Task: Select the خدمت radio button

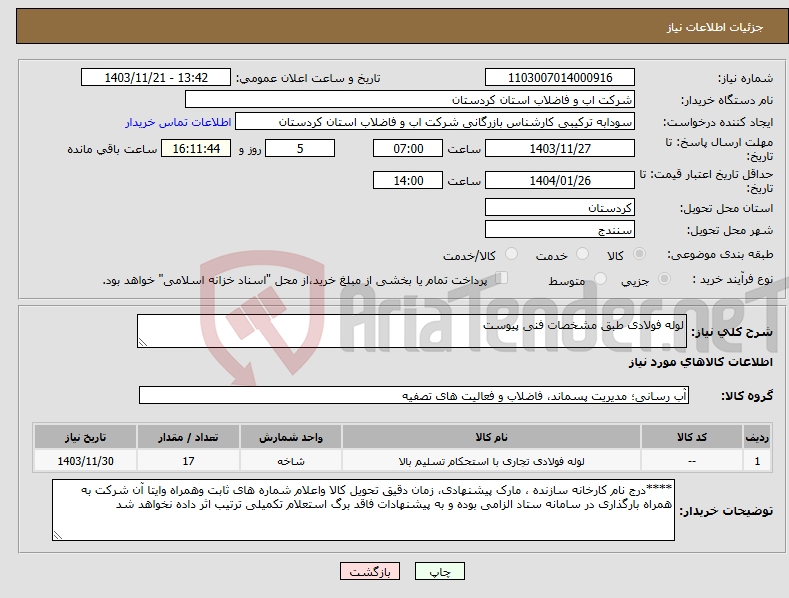Action: pos(582,254)
